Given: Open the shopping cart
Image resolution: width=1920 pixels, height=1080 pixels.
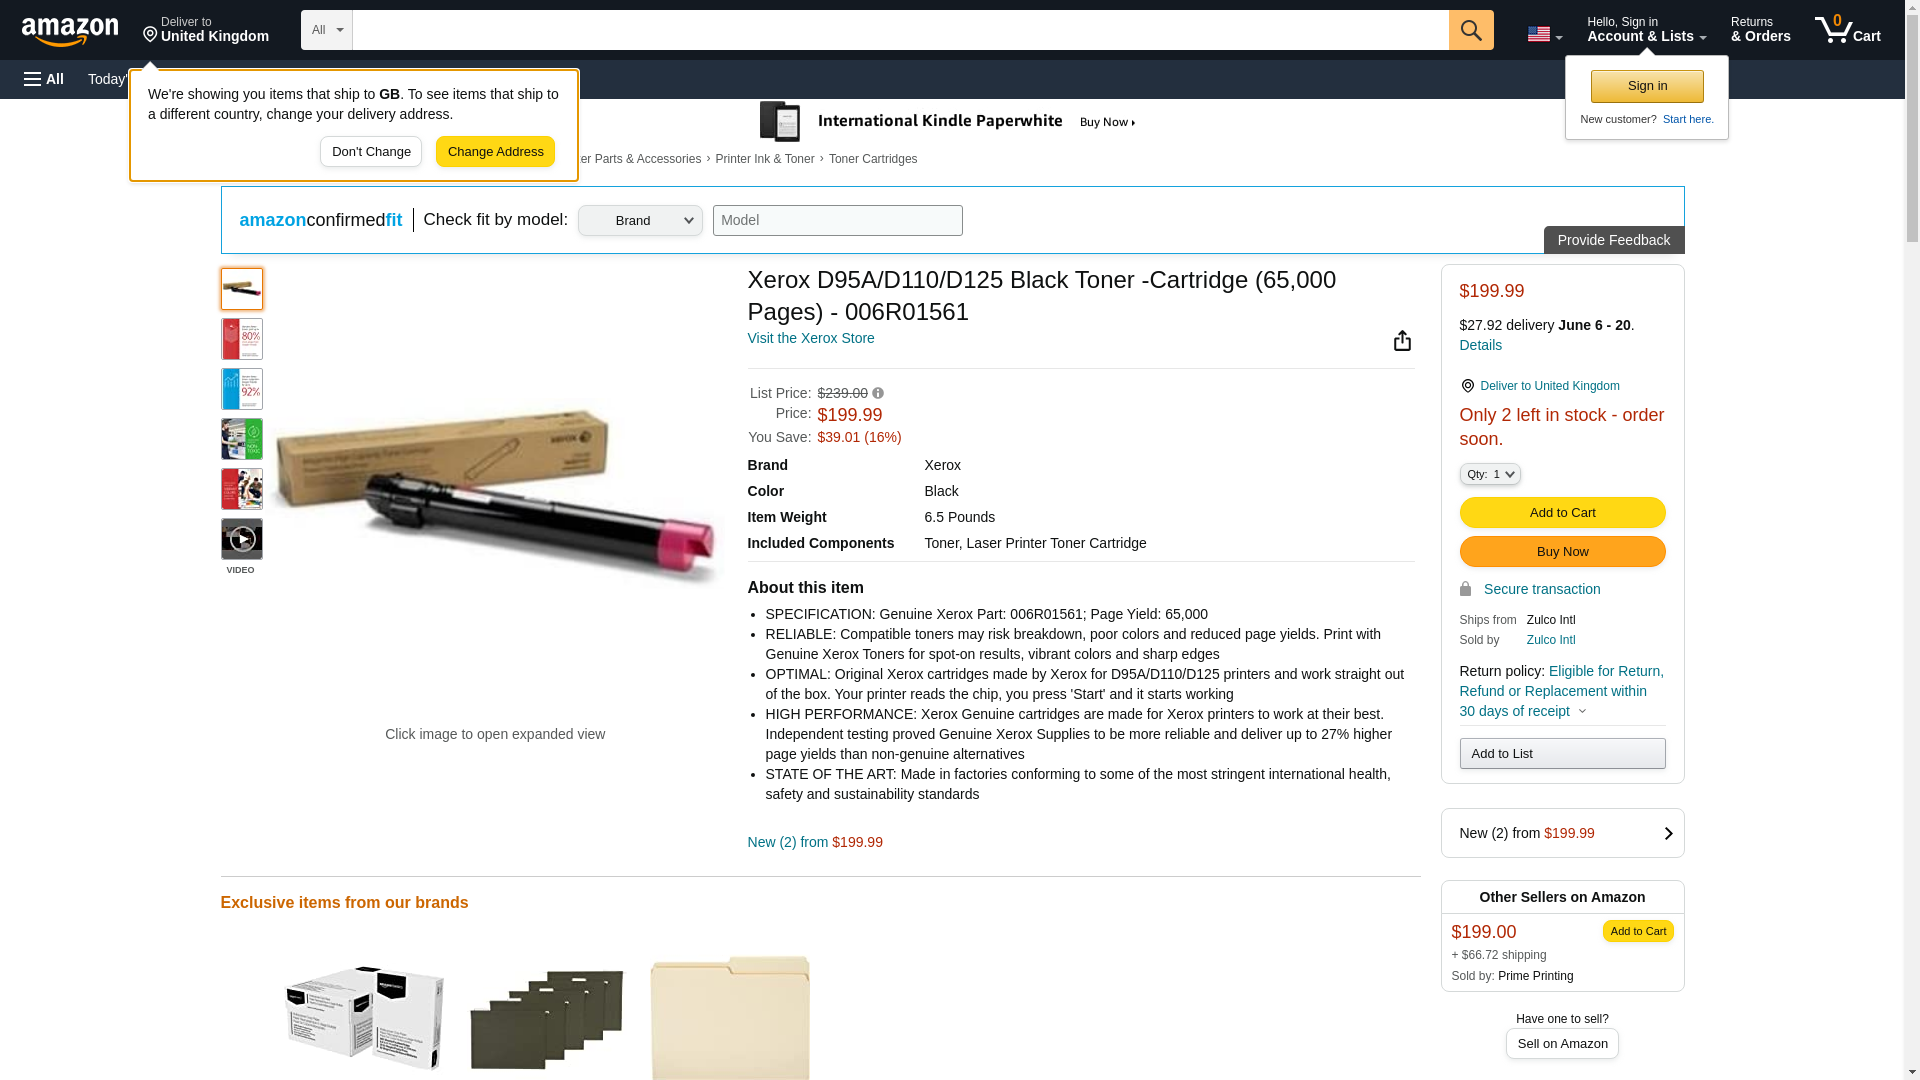Looking at the screenshot, I should click(1847, 30).
